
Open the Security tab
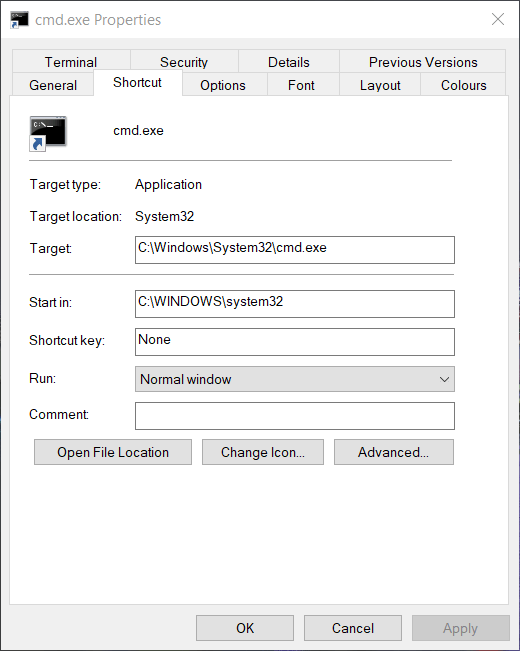(184, 62)
